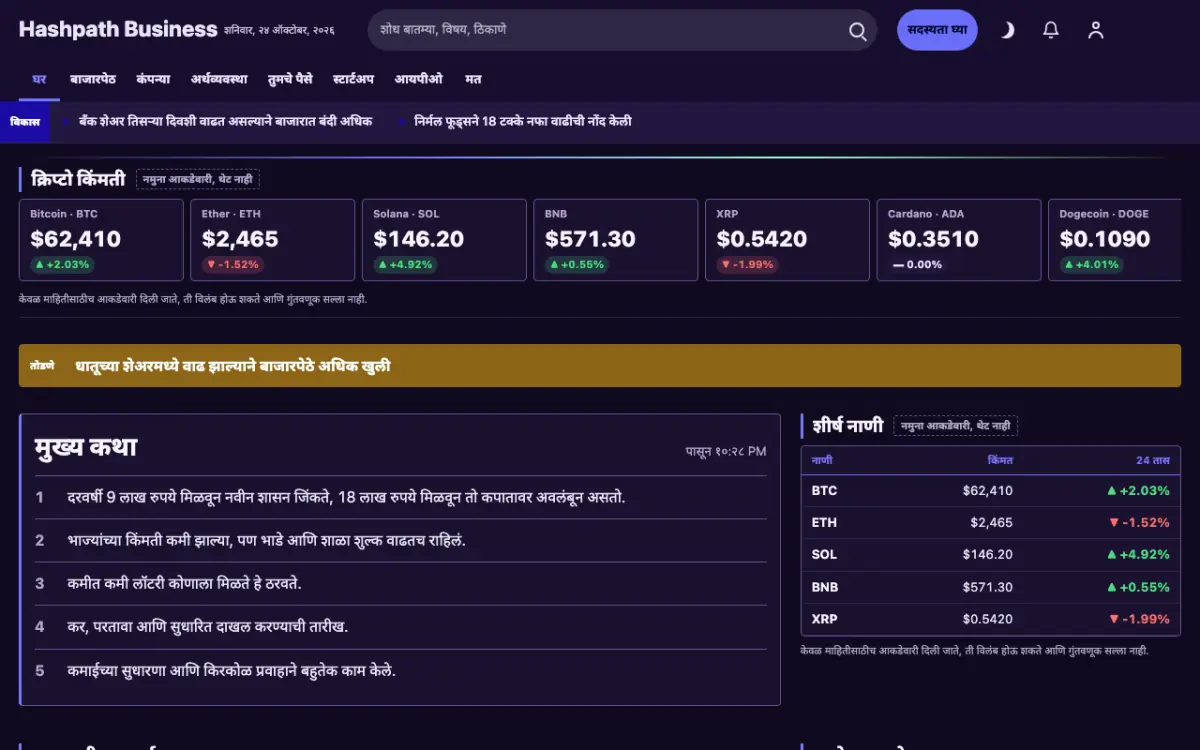Open story four about कर, परतावा
Viewport: 1200px width, 750px height.
point(207,627)
